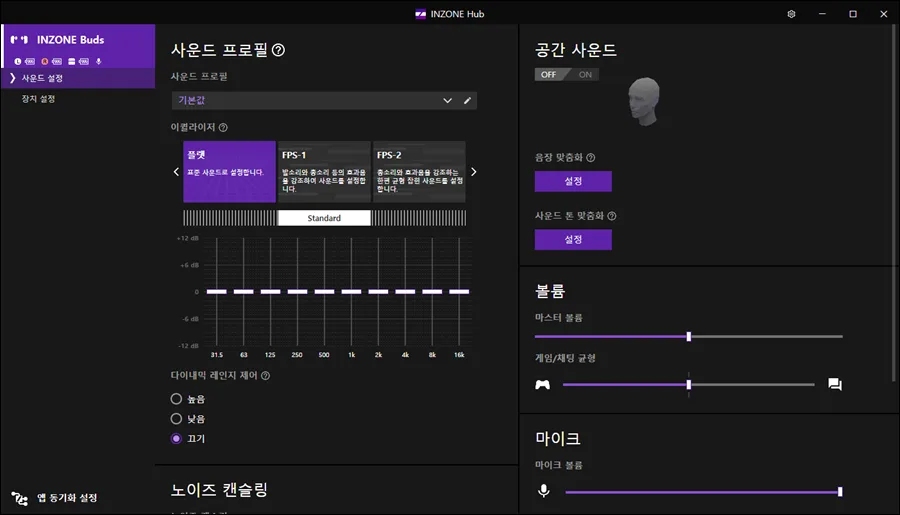Edit the sound profile with pencil icon
The height and width of the screenshot is (515, 900).
coord(467,100)
